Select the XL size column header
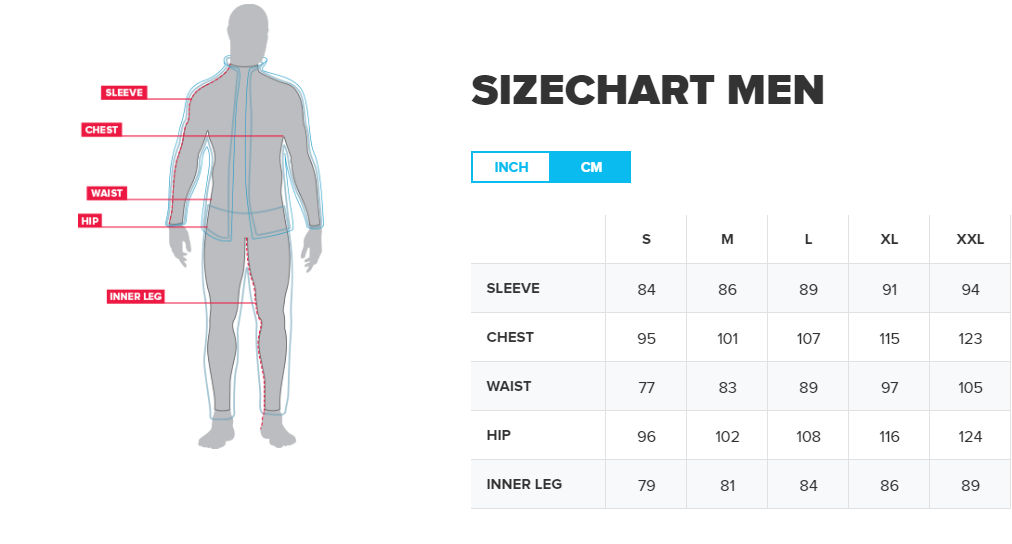This screenshot has width=1012, height=544. coord(889,239)
